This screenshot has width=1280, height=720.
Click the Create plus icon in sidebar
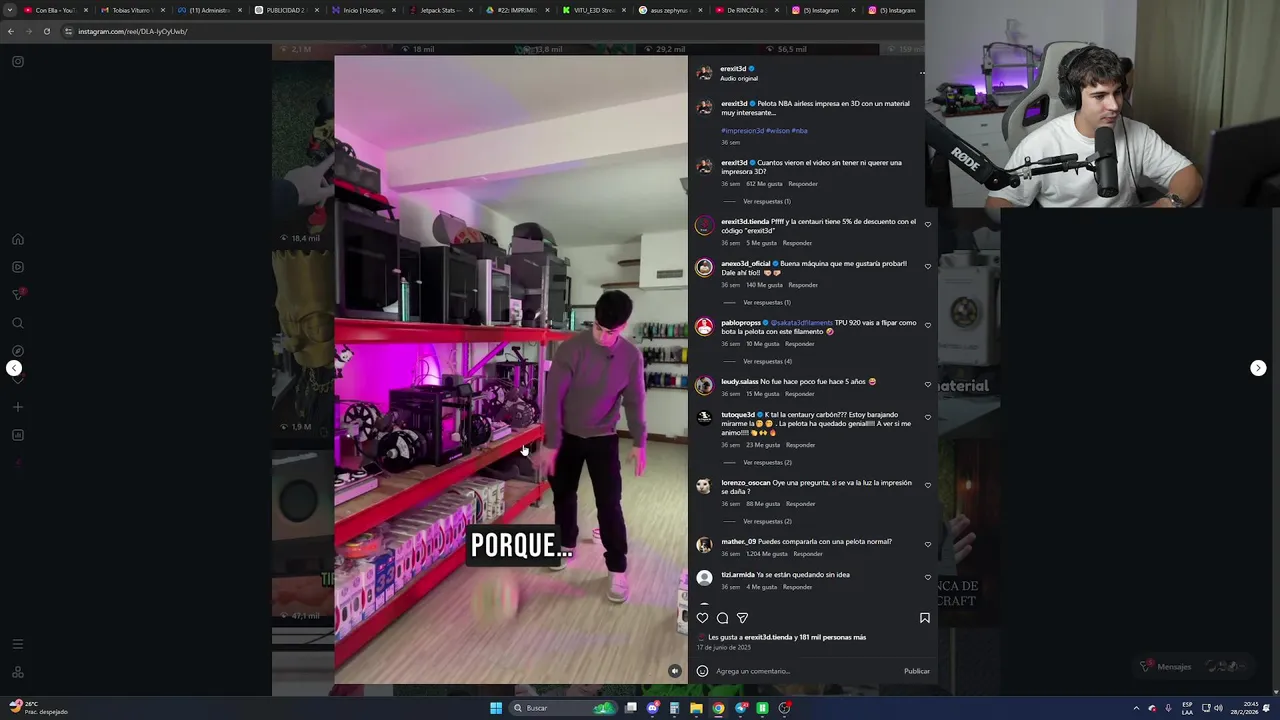(17, 407)
